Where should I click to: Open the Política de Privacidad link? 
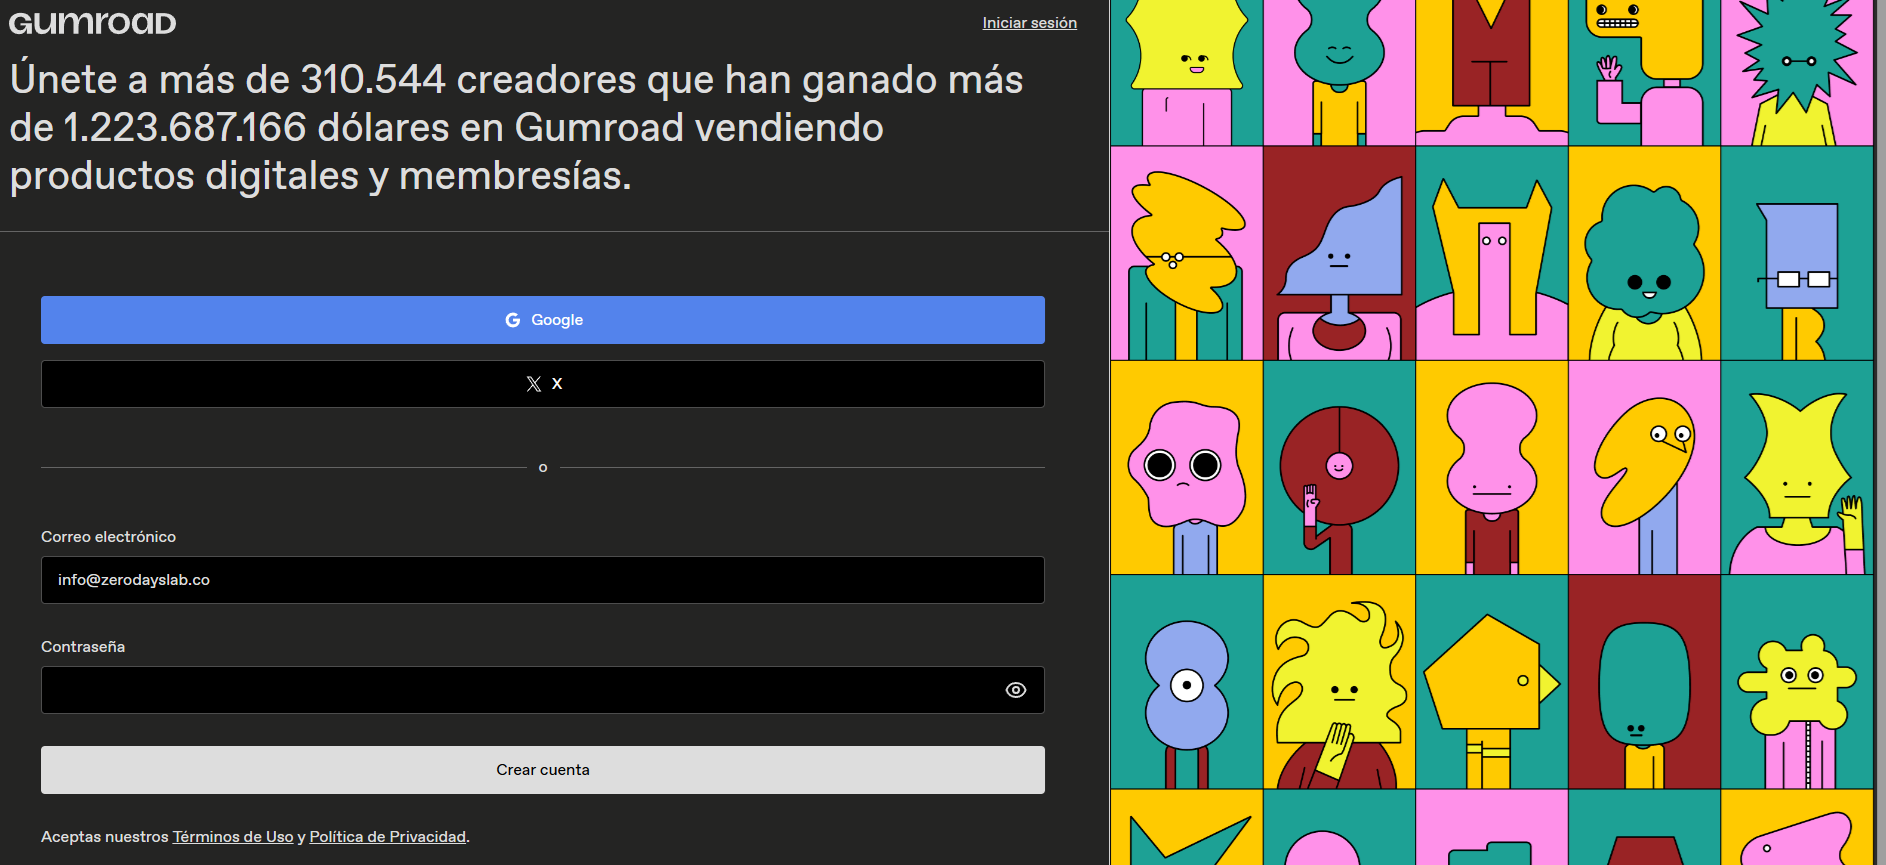click(388, 837)
